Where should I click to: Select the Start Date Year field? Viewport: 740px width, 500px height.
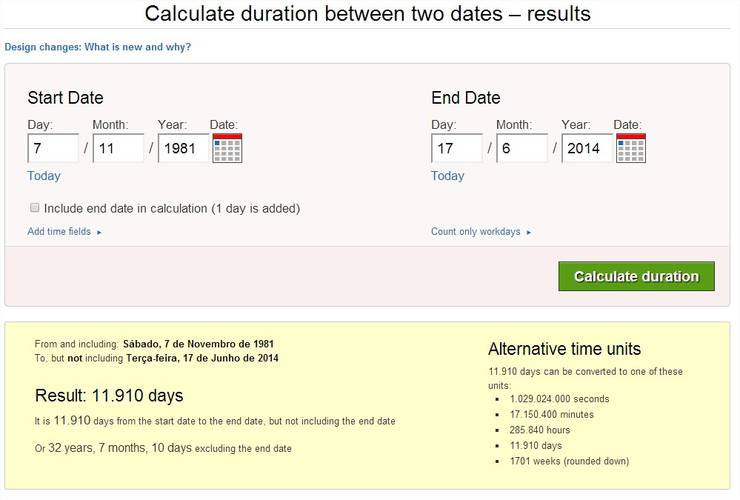click(x=184, y=148)
